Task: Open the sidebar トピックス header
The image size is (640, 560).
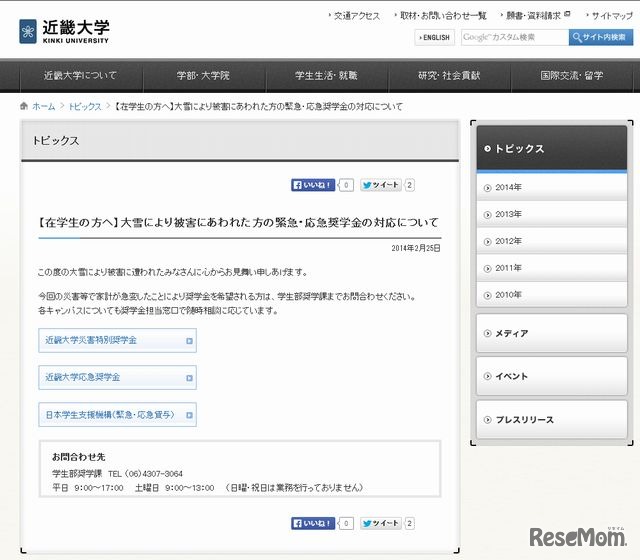Action: pyautogui.click(x=551, y=148)
